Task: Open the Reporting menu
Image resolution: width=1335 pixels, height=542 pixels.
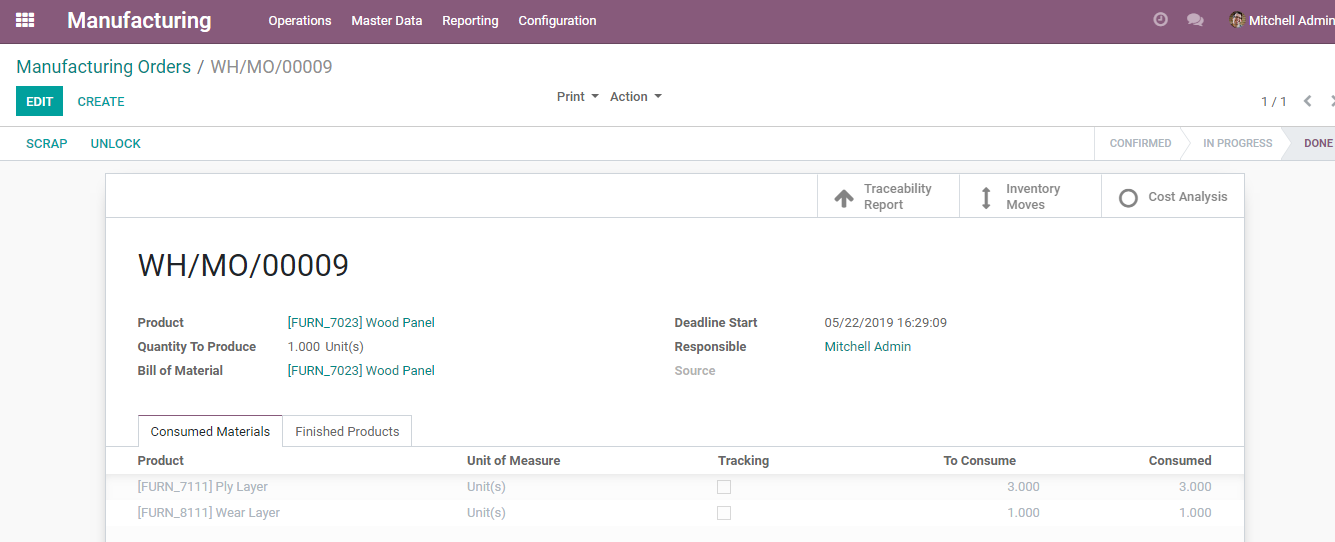Action: (x=470, y=20)
